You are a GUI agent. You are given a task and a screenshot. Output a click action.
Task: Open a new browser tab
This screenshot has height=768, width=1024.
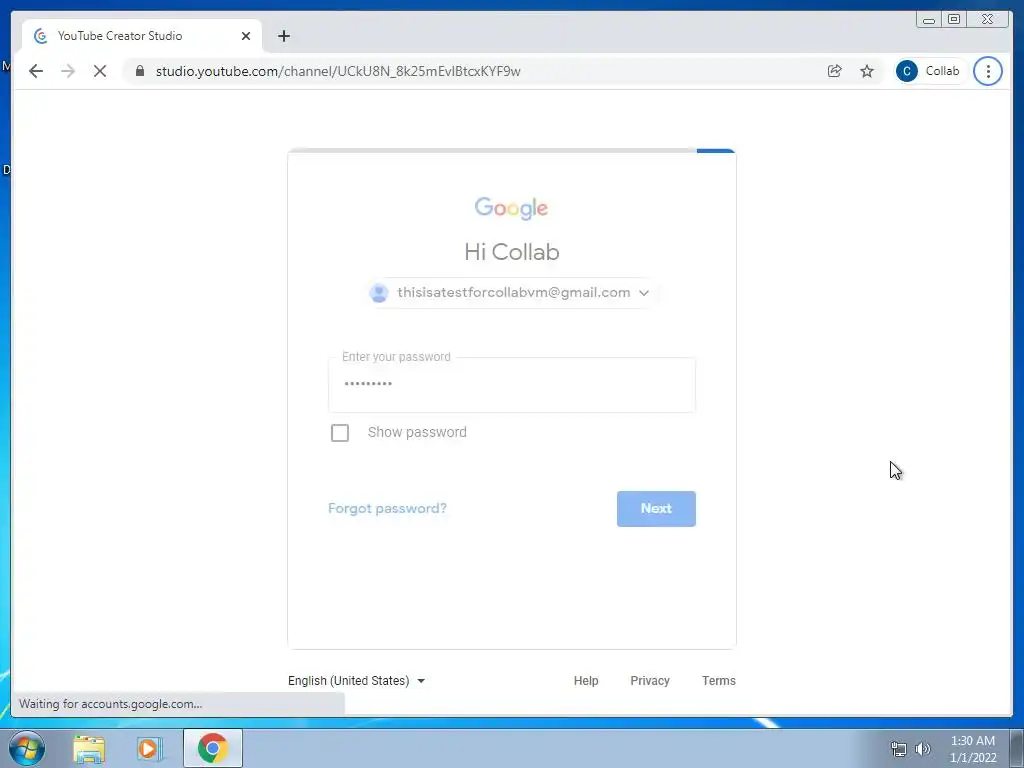[283, 36]
